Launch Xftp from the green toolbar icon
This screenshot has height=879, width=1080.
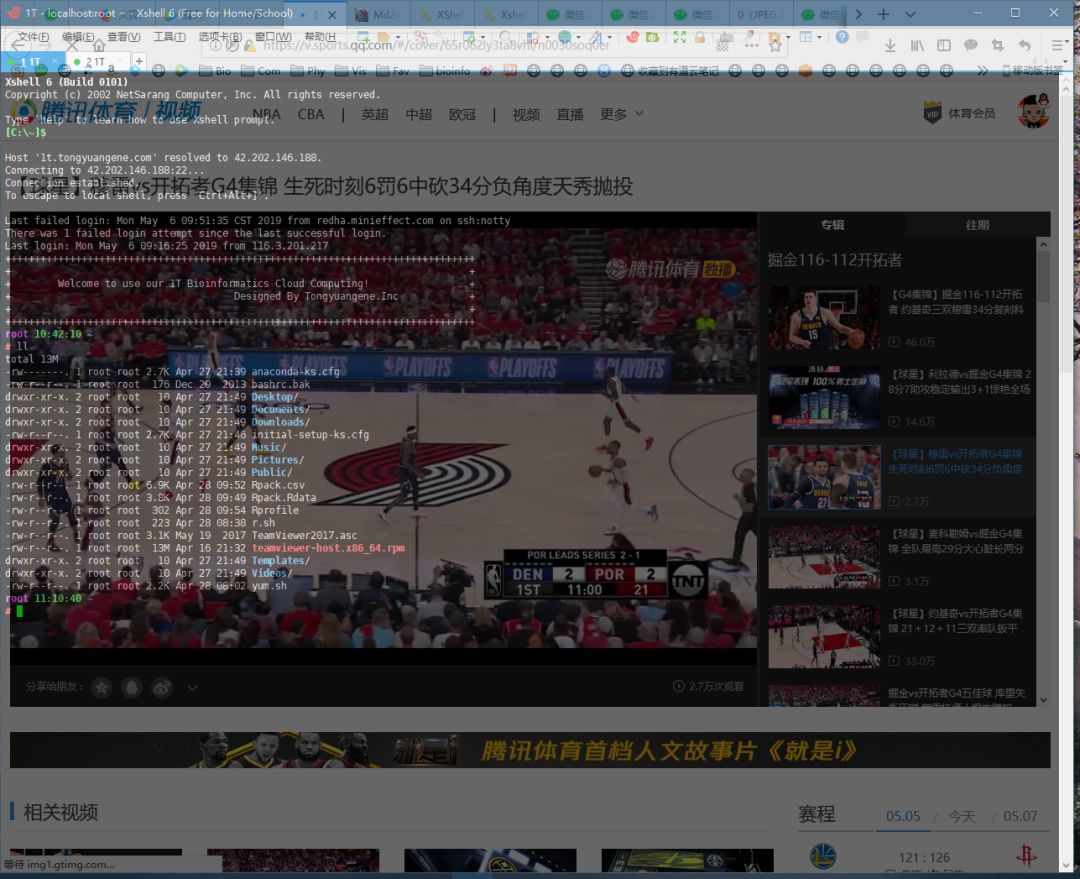pos(652,37)
